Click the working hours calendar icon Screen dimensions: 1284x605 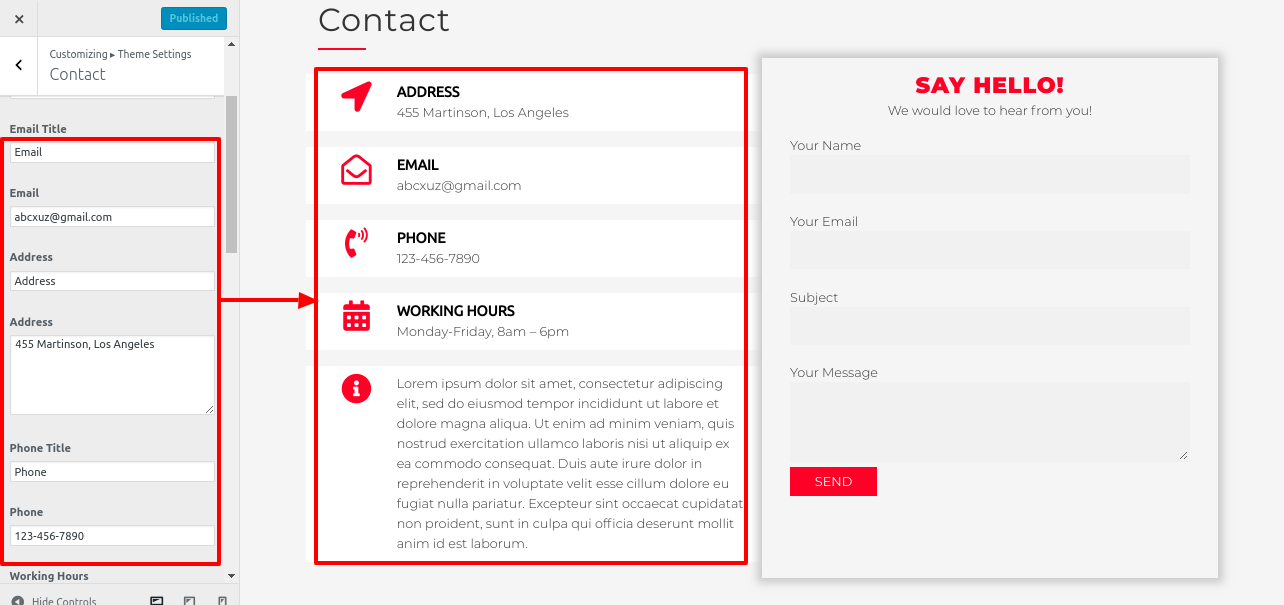pyautogui.click(x=356, y=316)
